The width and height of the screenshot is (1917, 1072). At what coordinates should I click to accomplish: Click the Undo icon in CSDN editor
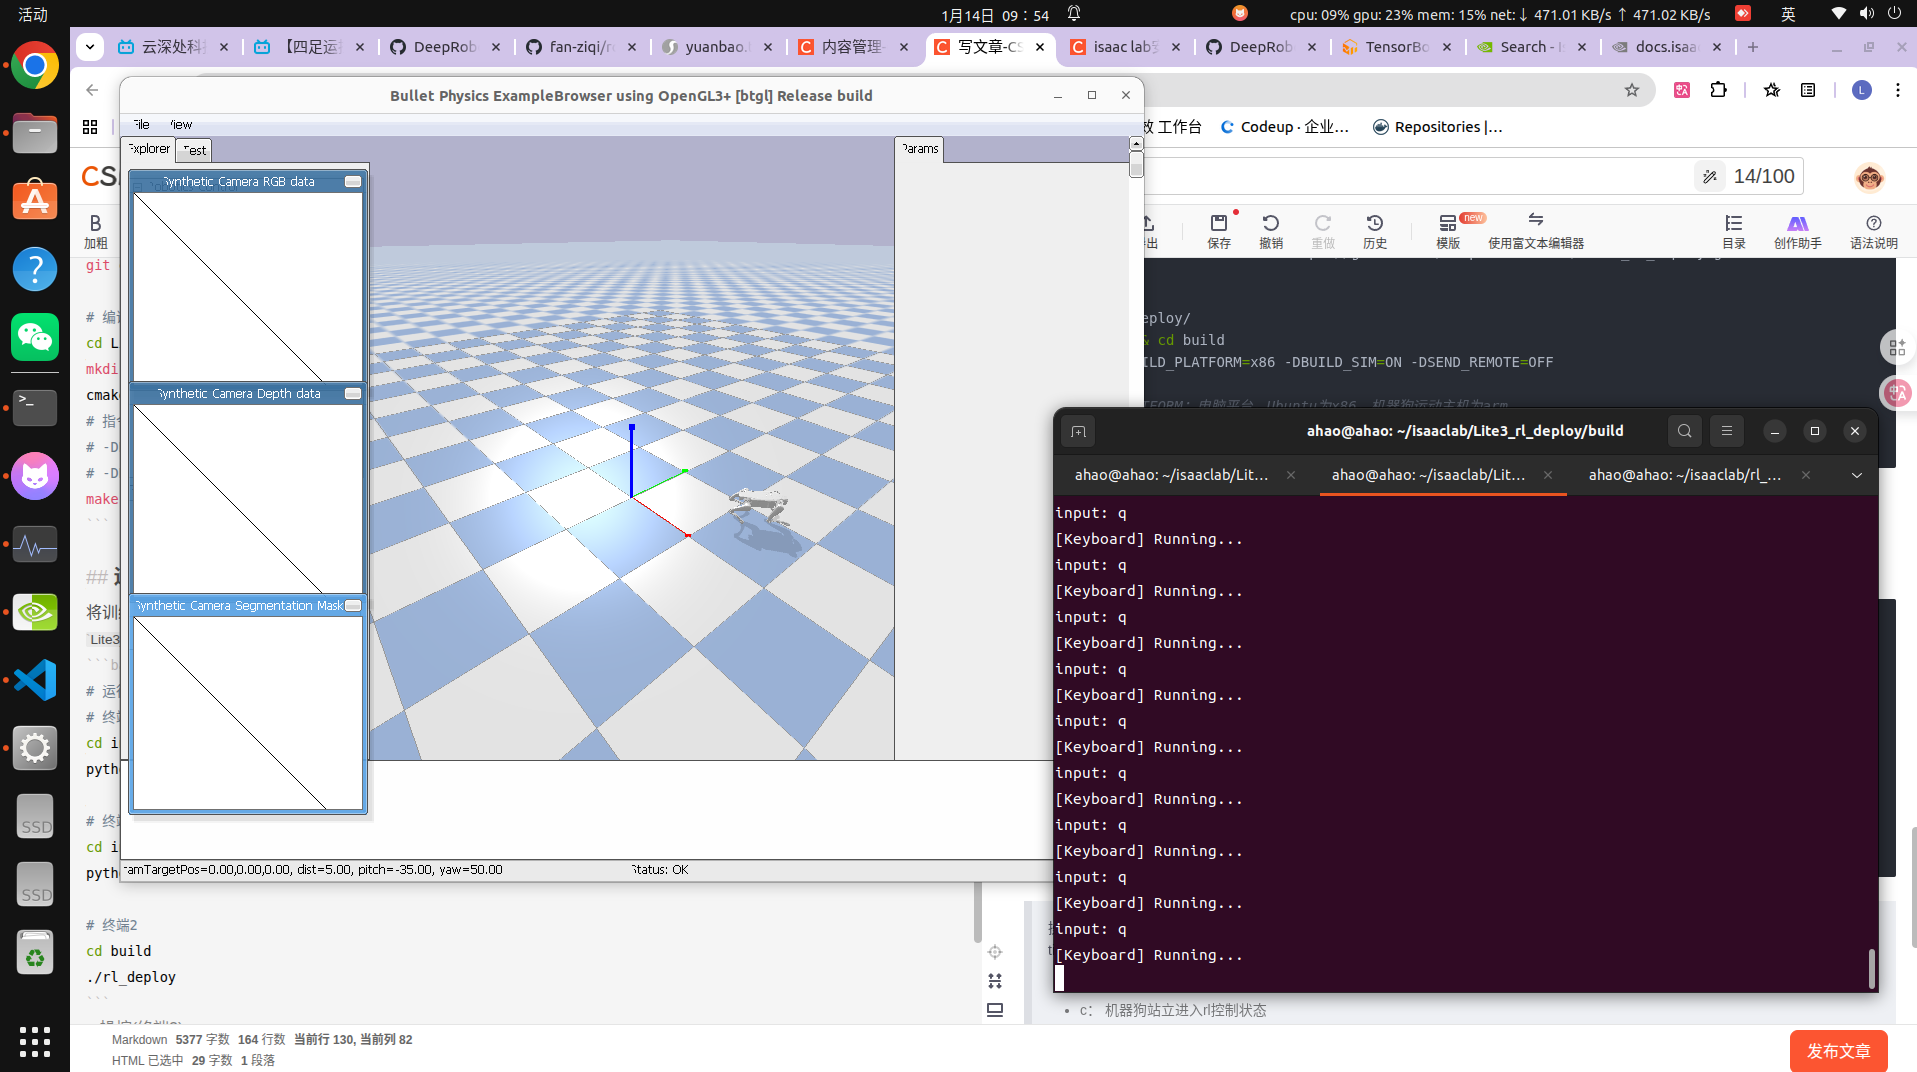(1271, 231)
